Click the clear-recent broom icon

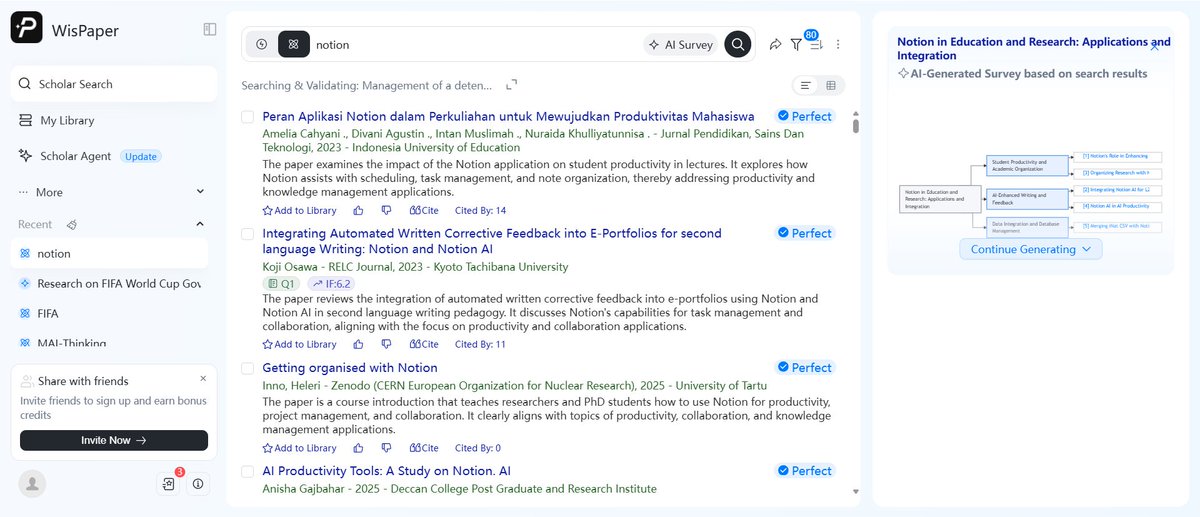point(72,224)
